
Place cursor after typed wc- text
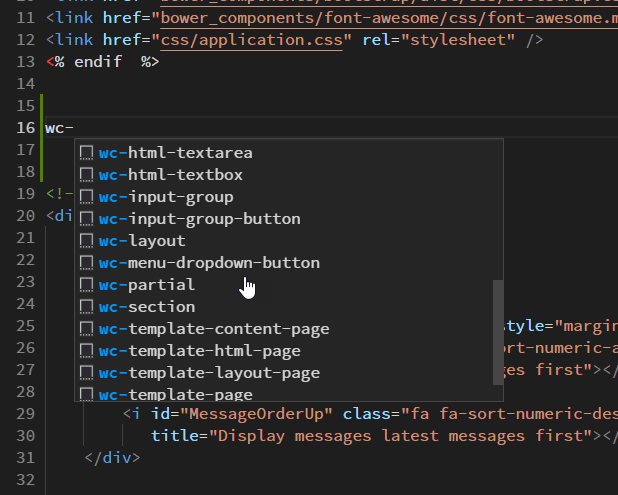(74, 128)
